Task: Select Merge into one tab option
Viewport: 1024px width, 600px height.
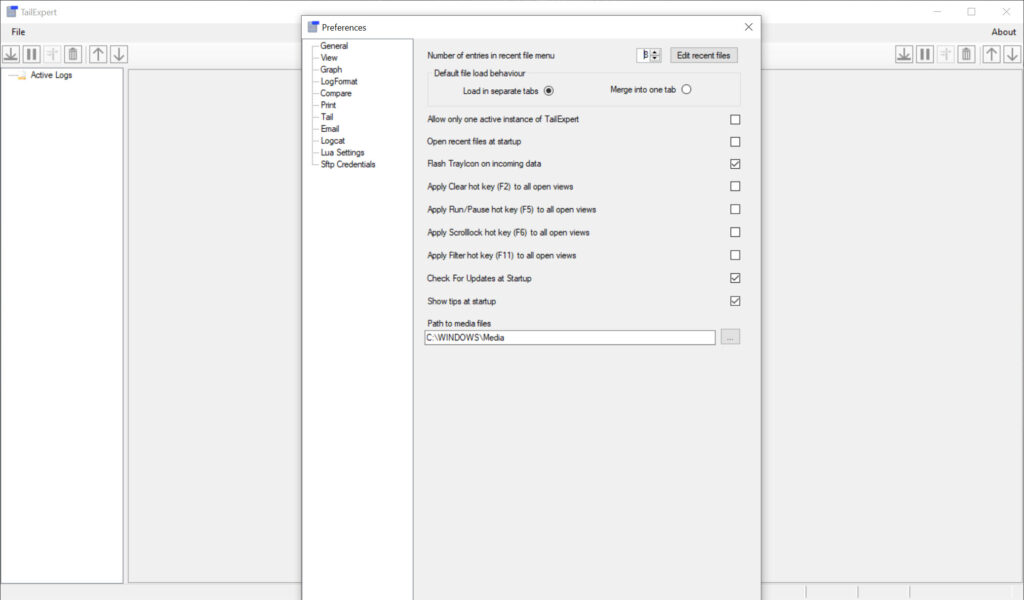Action: pos(686,89)
